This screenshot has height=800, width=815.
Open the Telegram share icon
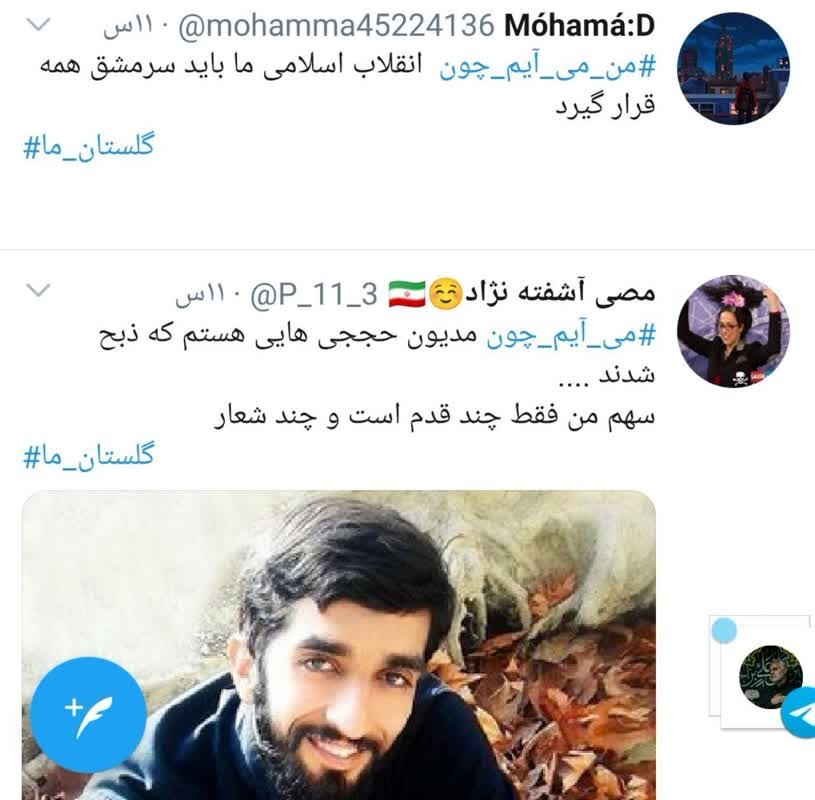pyautogui.click(x=798, y=712)
